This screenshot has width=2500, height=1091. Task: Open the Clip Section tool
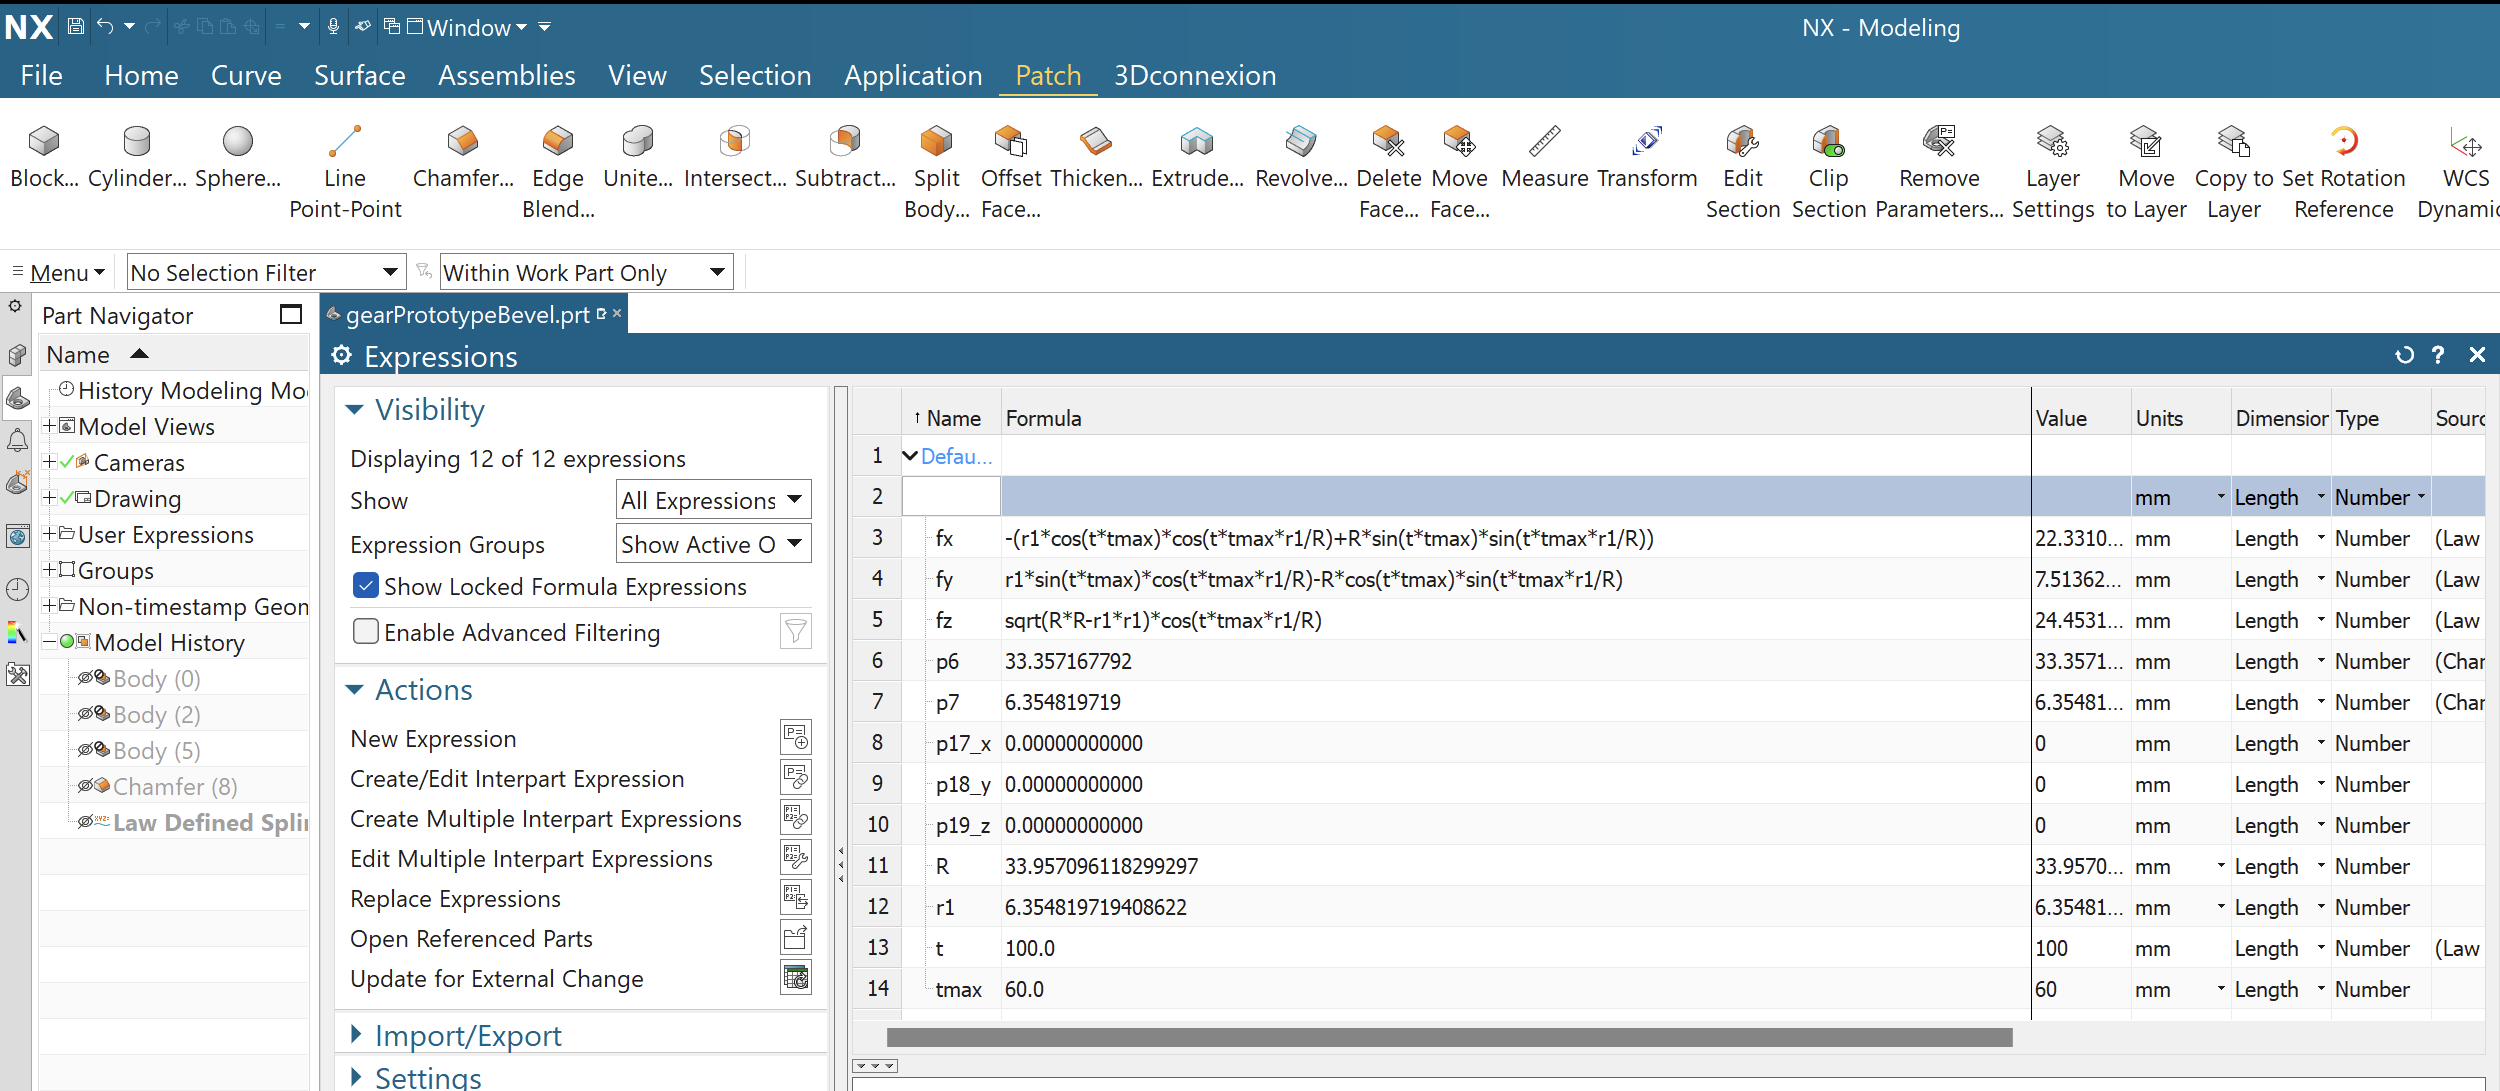(1828, 142)
